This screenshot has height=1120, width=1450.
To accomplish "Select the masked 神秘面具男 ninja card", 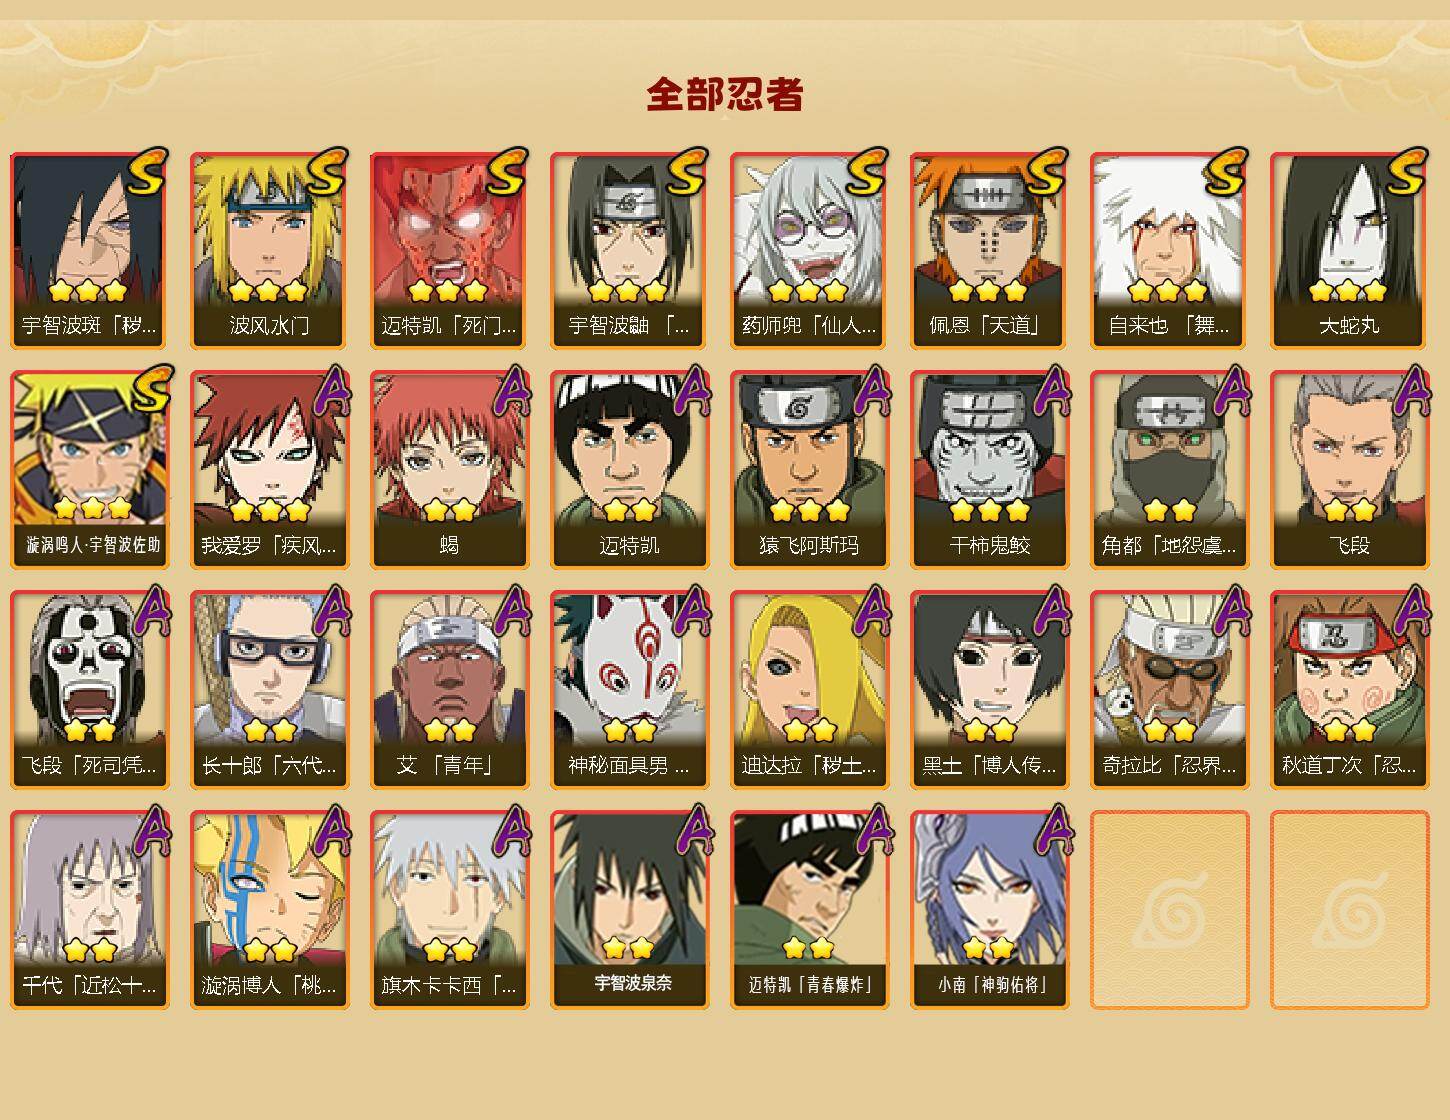I will pyautogui.click(x=629, y=690).
